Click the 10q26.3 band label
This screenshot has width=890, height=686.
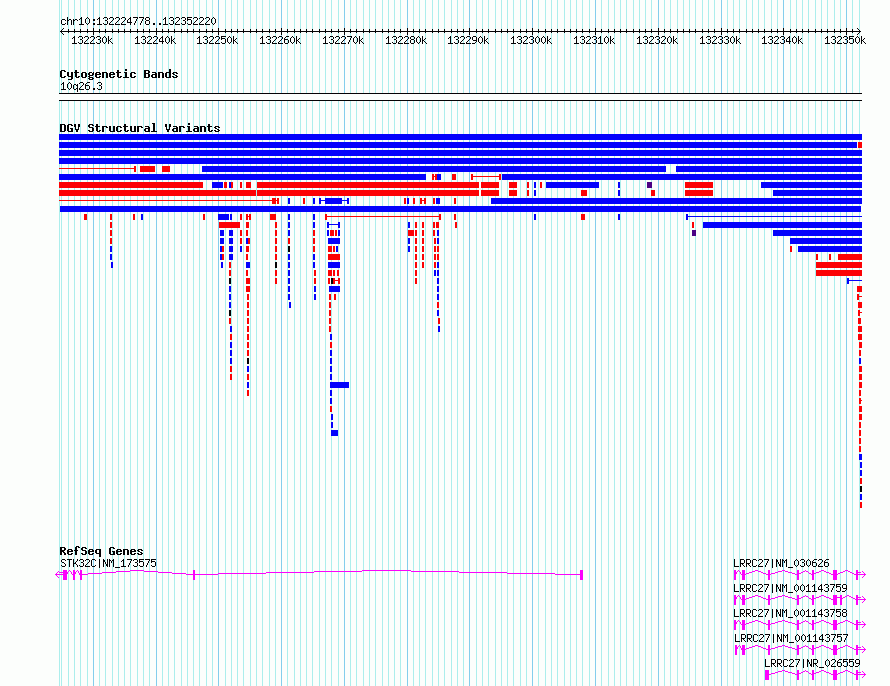click(x=81, y=86)
